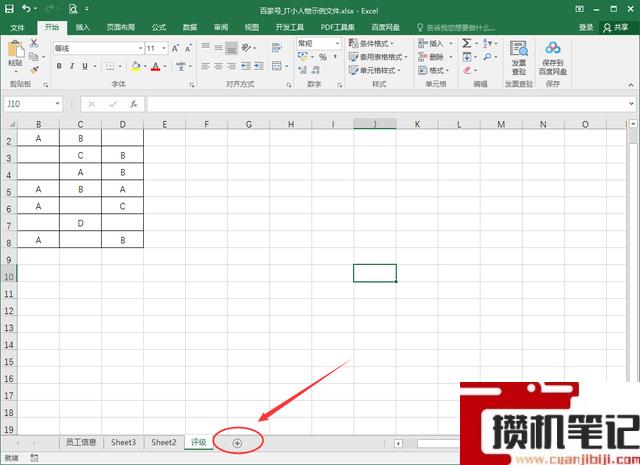640x465 pixels.
Task: Toggle bottom align (highlighted)
Action: tap(231, 48)
